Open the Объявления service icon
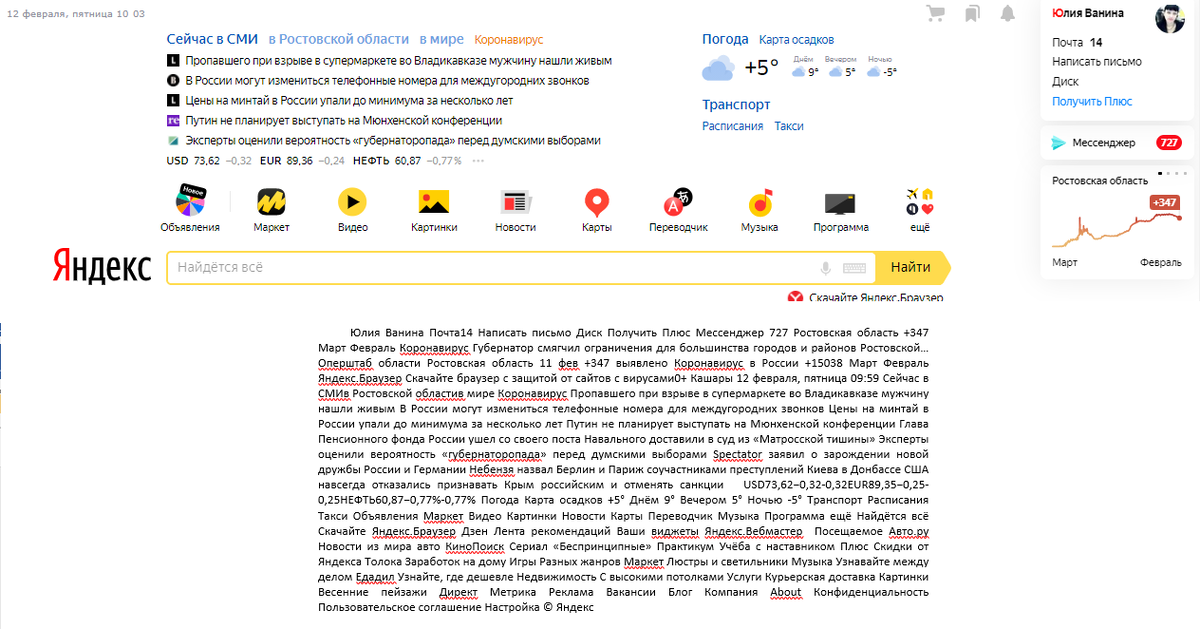The image size is (1200, 629). (x=190, y=201)
